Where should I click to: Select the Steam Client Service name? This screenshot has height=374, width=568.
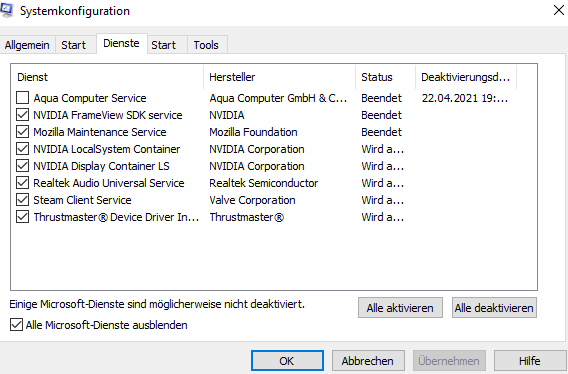coord(83,200)
